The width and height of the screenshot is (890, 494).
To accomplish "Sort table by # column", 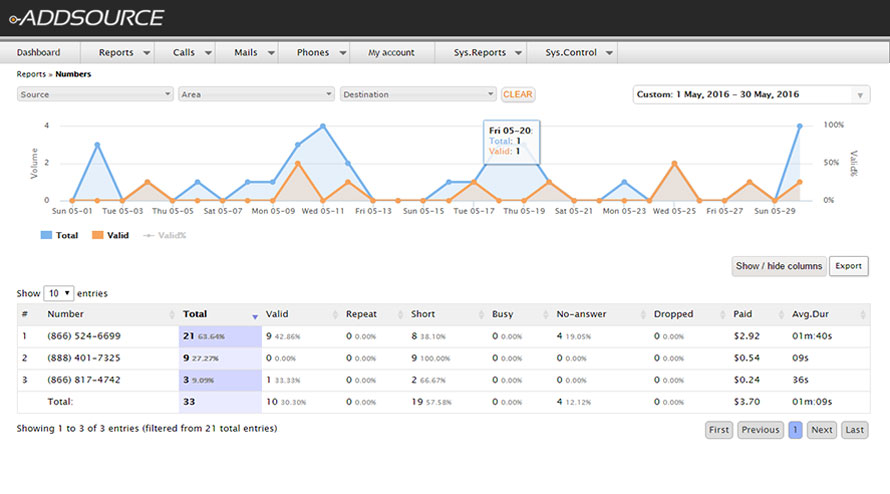I will [x=24, y=314].
